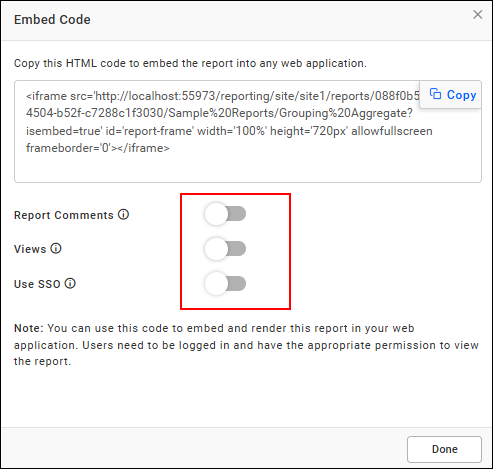This screenshot has width=493, height=469.
Task: Click the frameborder='0' line of code
Action: [98, 148]
